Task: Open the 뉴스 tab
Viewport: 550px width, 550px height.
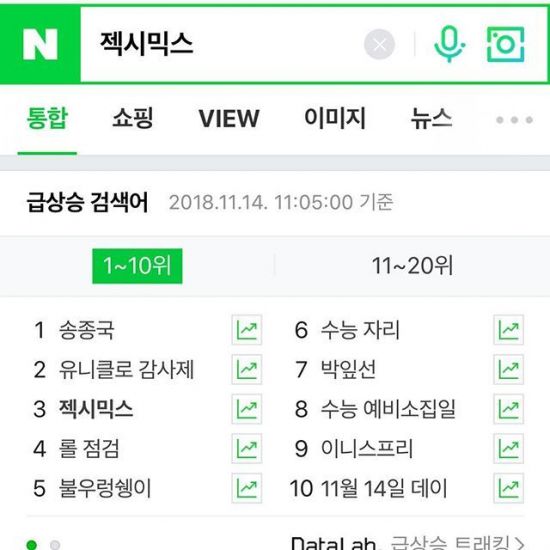Action: click(x=431, y=118)
